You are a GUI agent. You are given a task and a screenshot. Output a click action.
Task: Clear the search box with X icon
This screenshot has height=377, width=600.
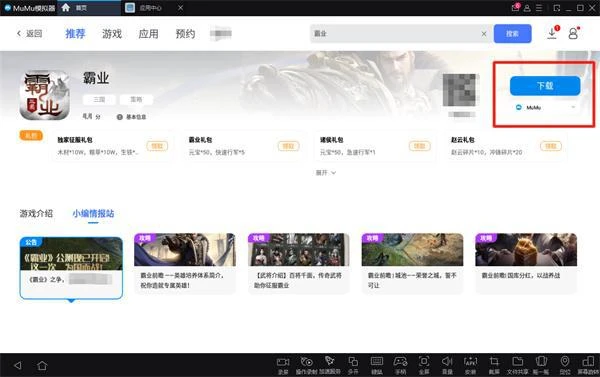[484, 34]
